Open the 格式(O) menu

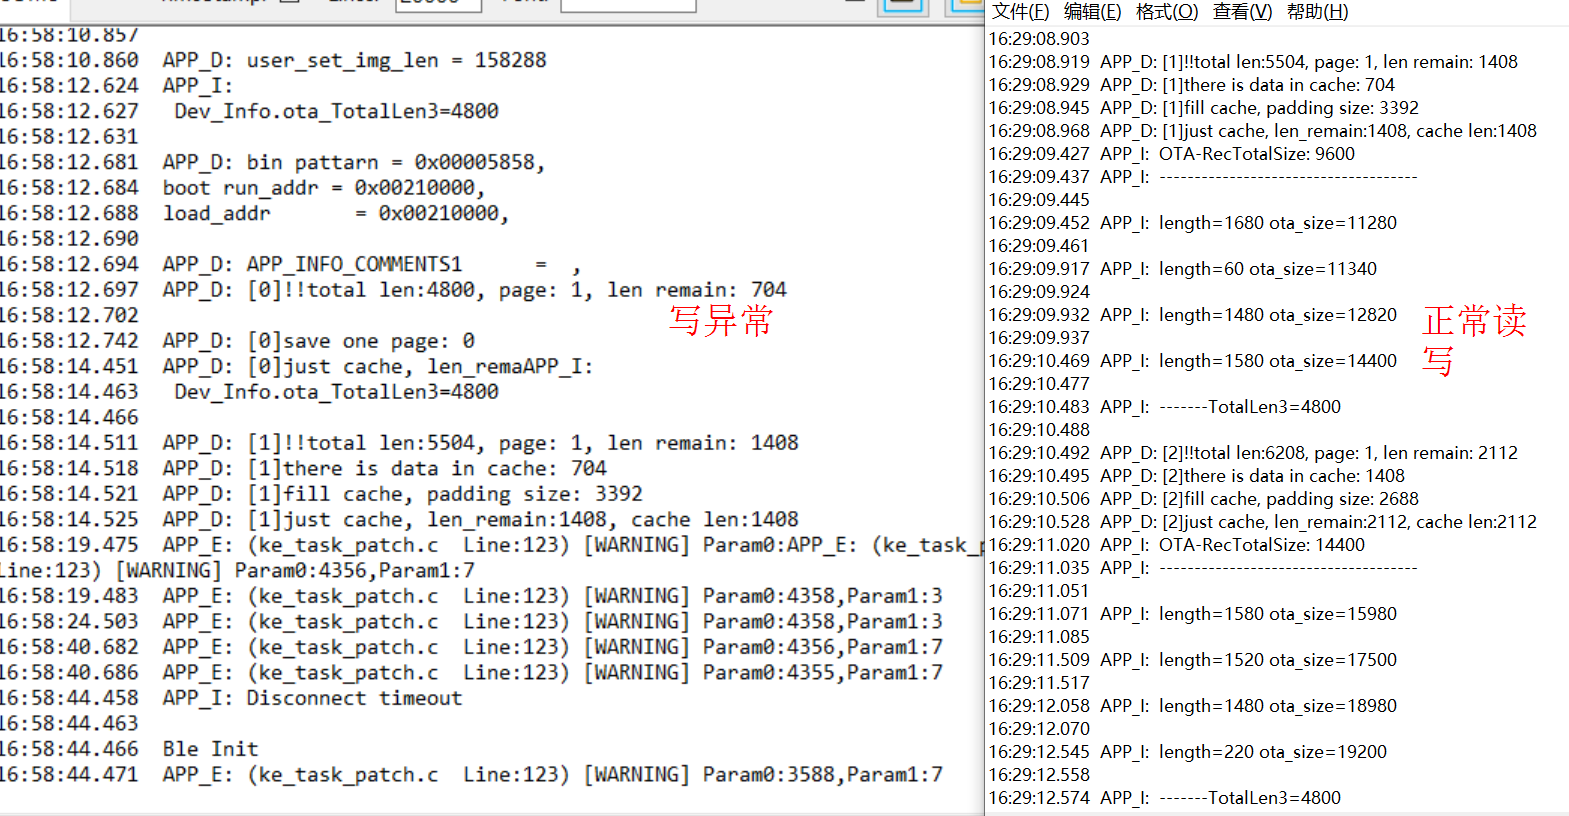(1166, 12)
